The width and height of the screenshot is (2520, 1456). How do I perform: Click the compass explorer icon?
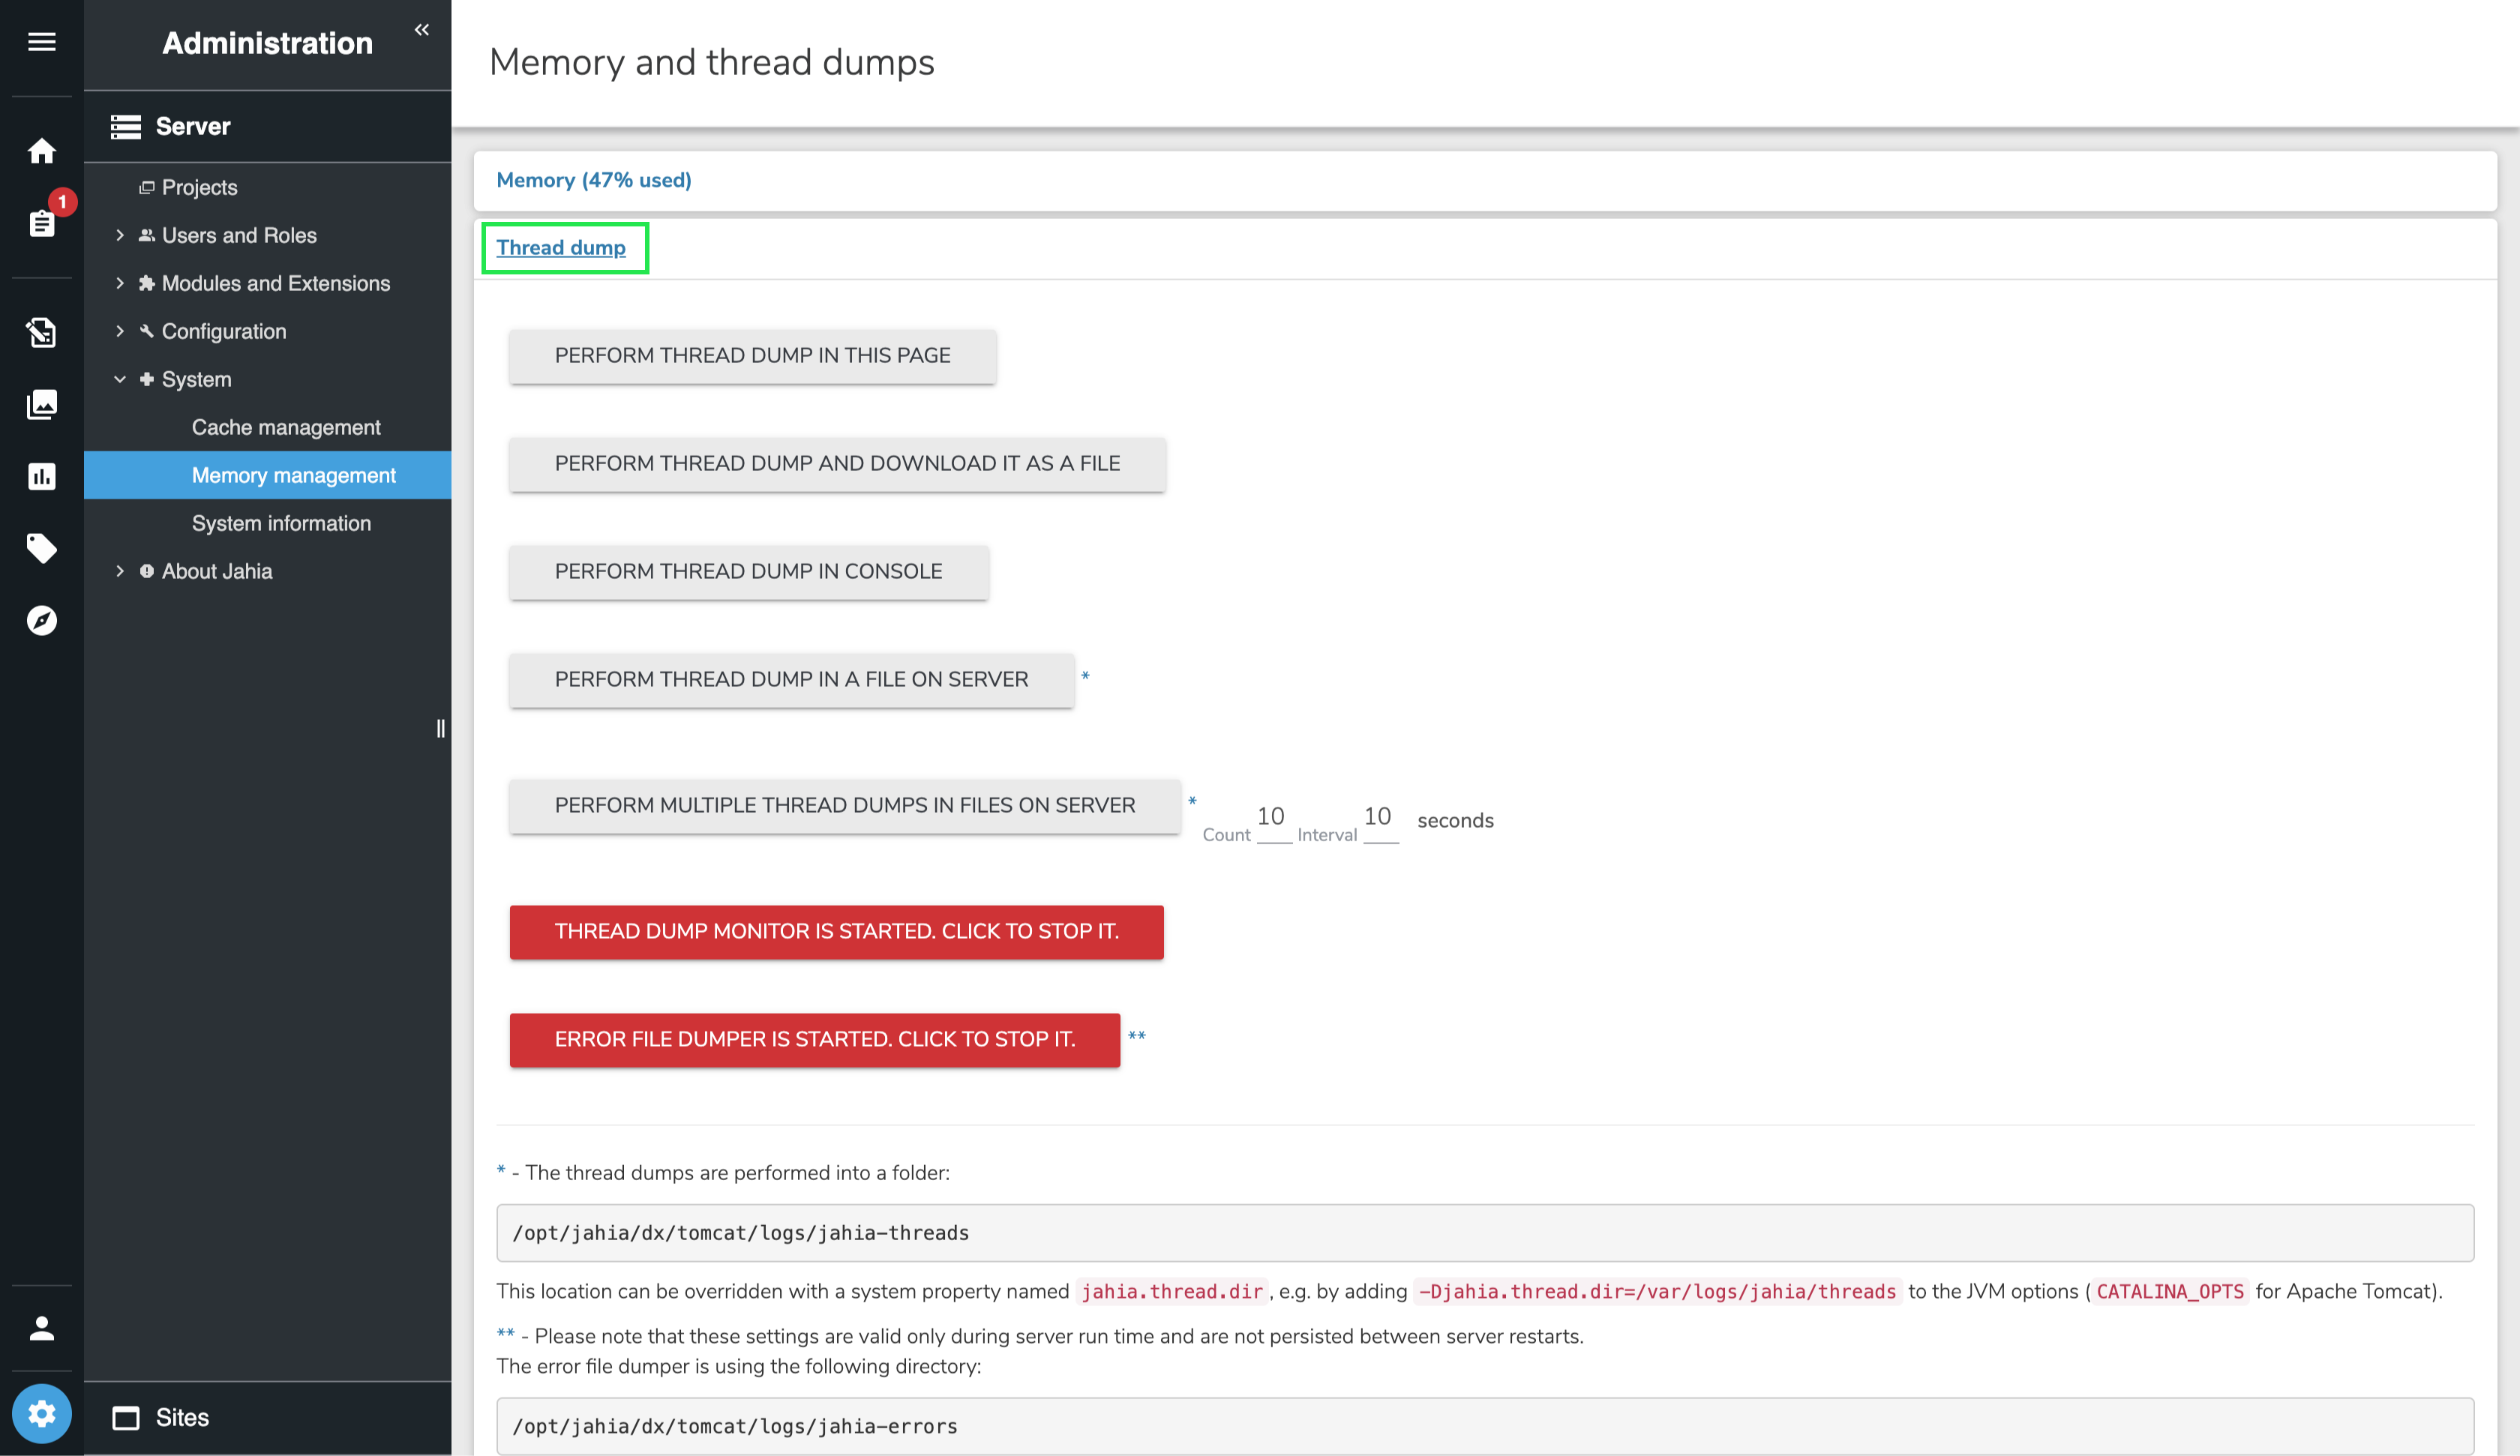click(41, 620)
